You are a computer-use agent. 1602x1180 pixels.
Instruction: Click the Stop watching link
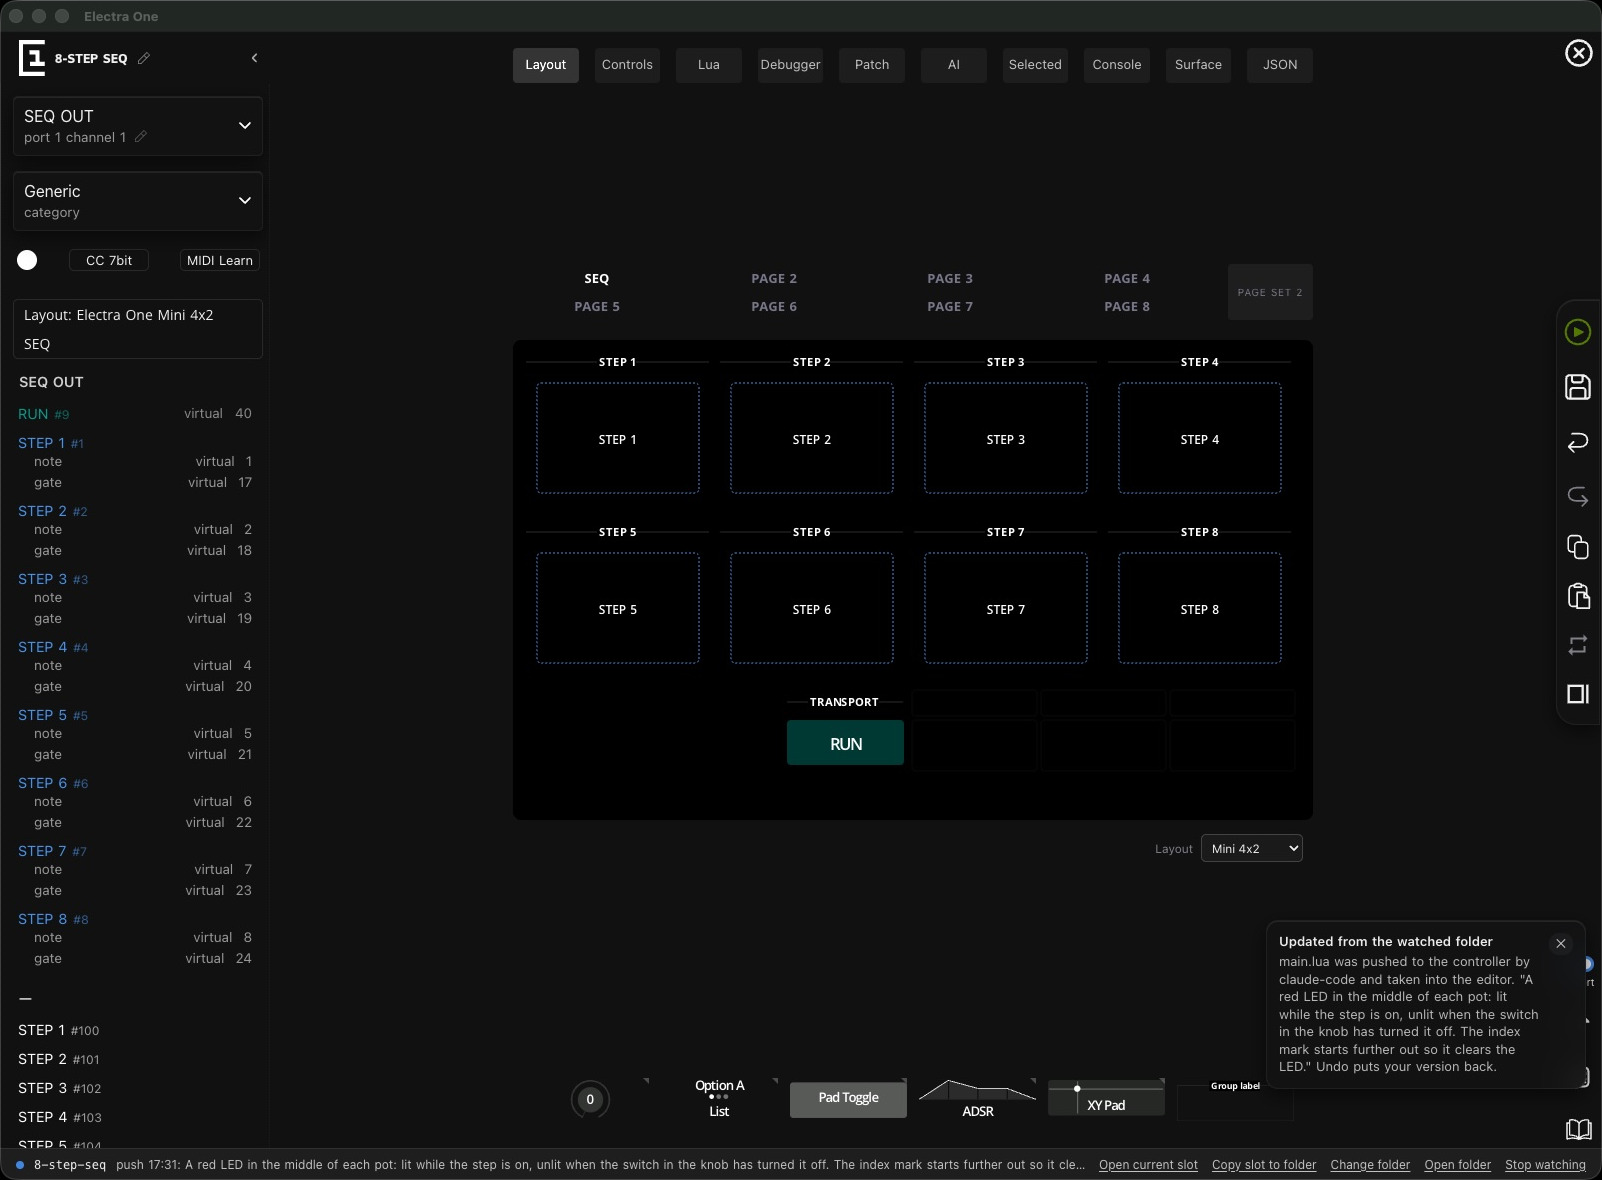1545,1165
